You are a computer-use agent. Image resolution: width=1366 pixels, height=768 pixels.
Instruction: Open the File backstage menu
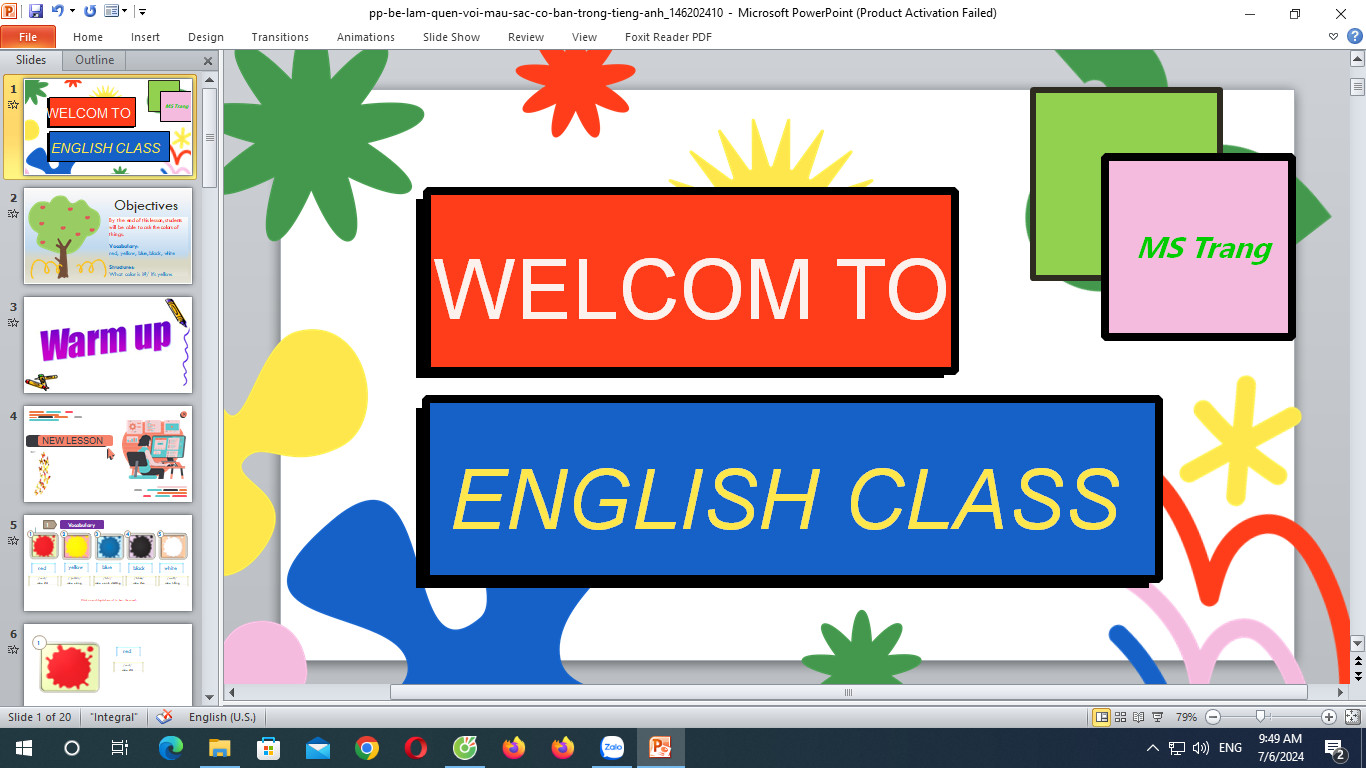(x=28, y=37)
